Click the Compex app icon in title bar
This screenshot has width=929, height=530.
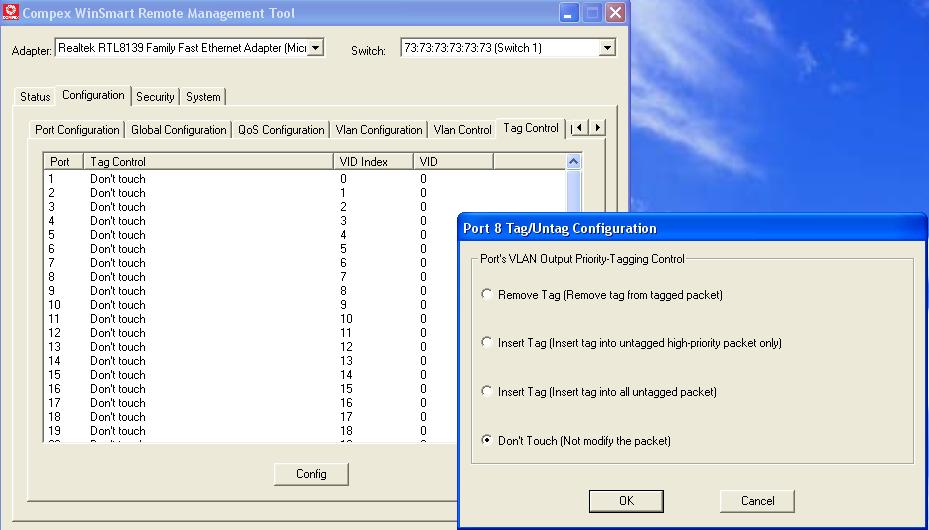(11, 13)
